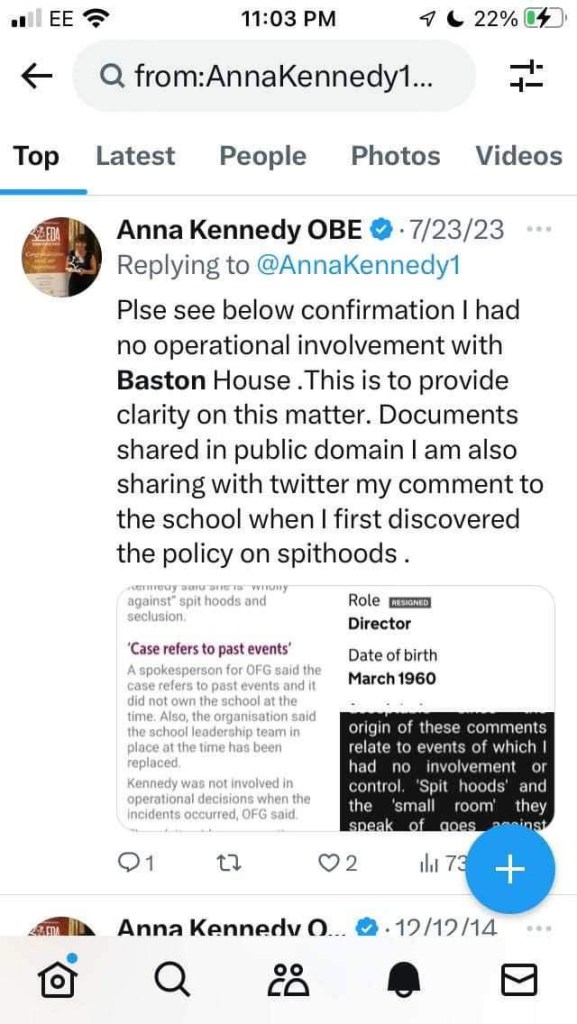The height and width of the screenshot is (1024, 577).
Task: View tweet analytics via the bar chart icon
Action: (x=430, y=865)
